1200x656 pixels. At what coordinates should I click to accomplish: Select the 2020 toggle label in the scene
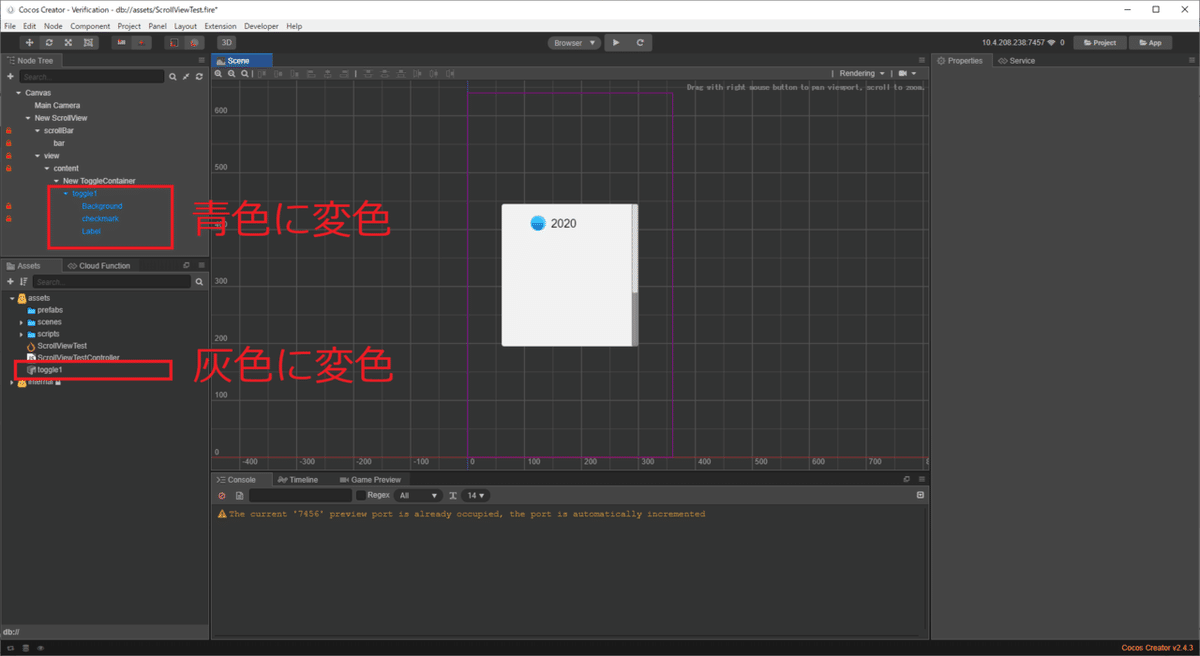pos(563,223)
